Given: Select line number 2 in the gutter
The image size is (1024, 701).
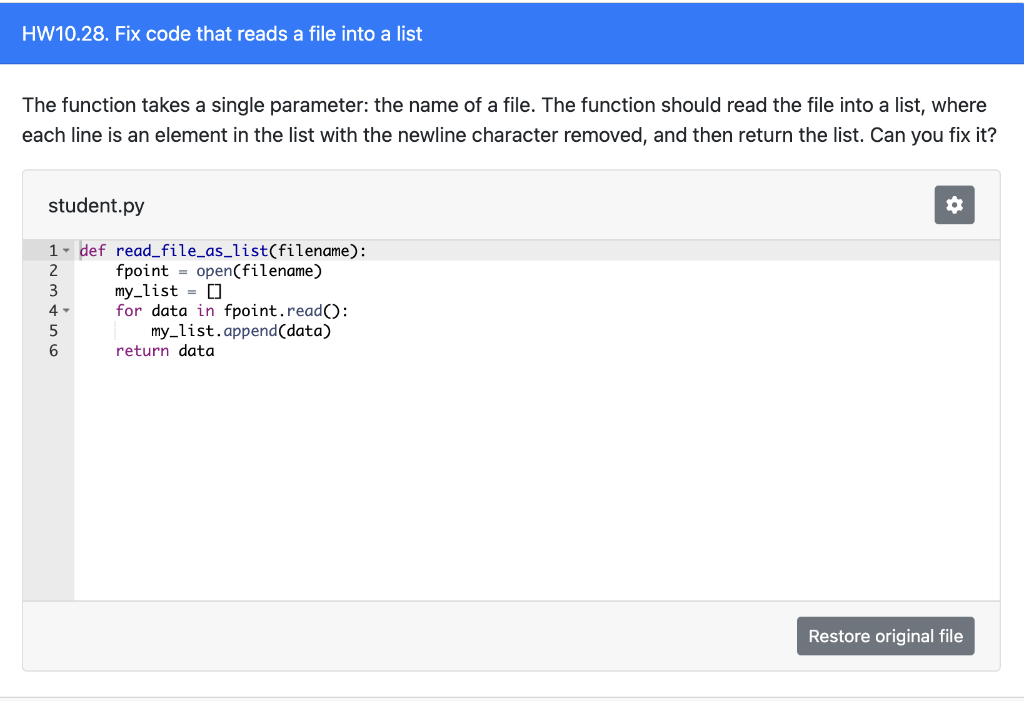Looking at the screenshot, I should pyautogui.click(x=53, y=271).
